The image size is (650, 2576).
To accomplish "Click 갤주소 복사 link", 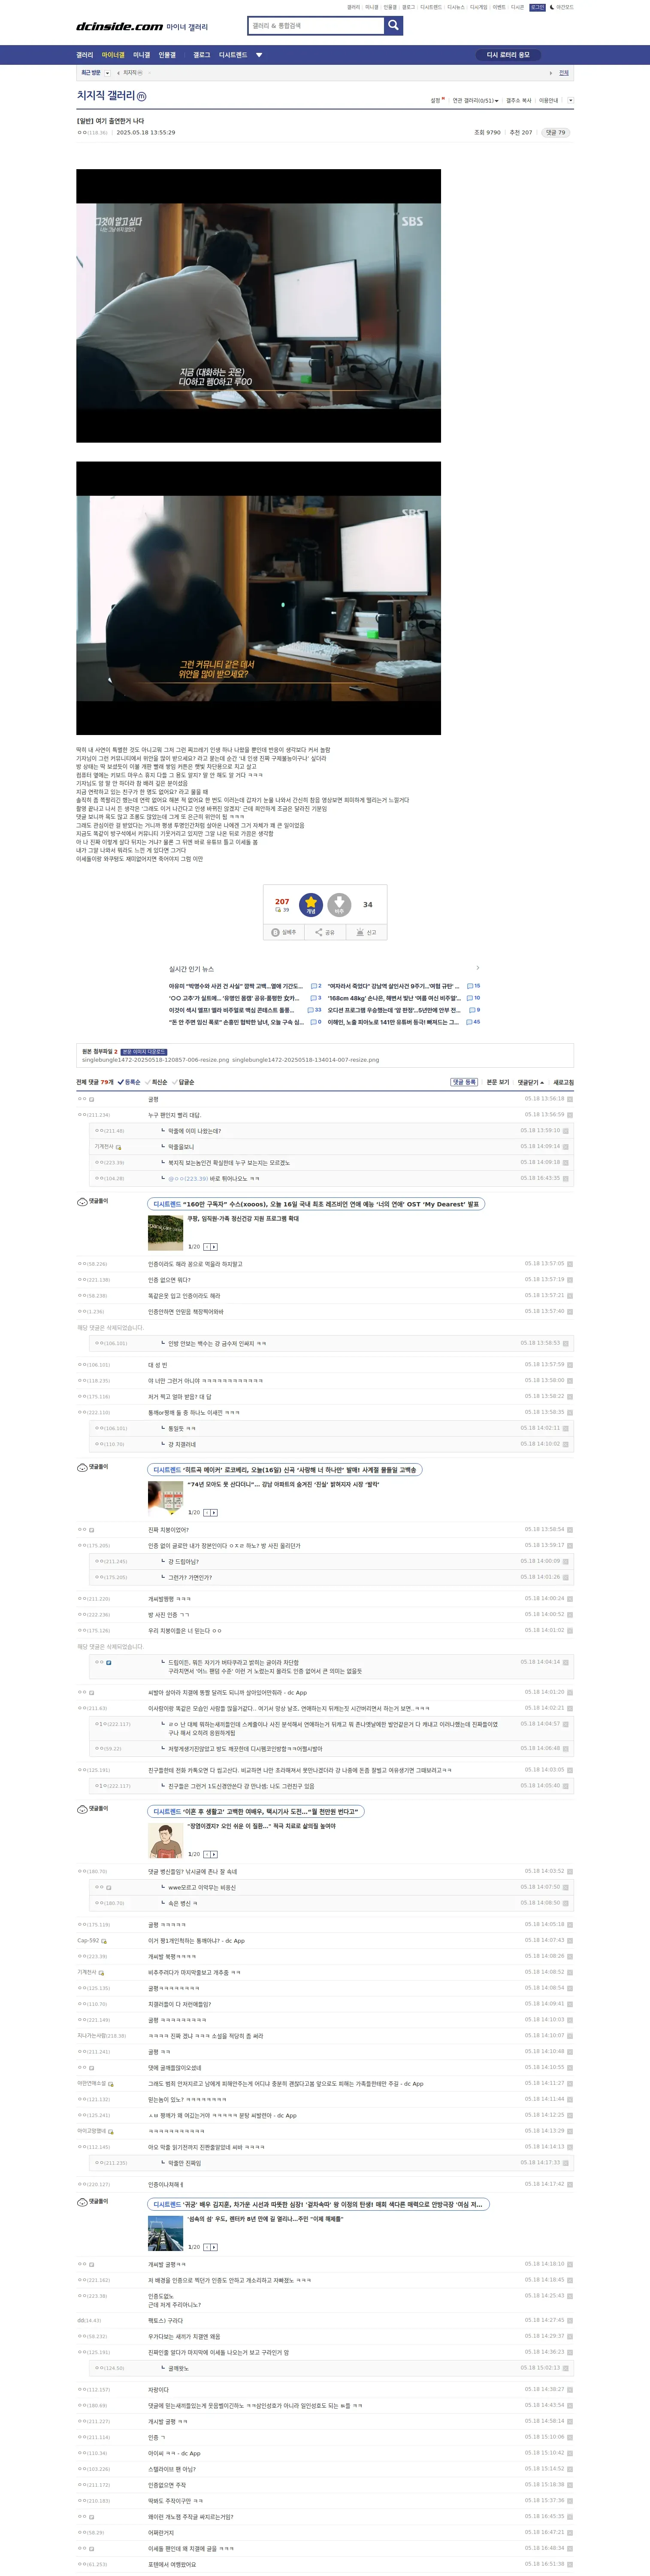I will point(519,101).
